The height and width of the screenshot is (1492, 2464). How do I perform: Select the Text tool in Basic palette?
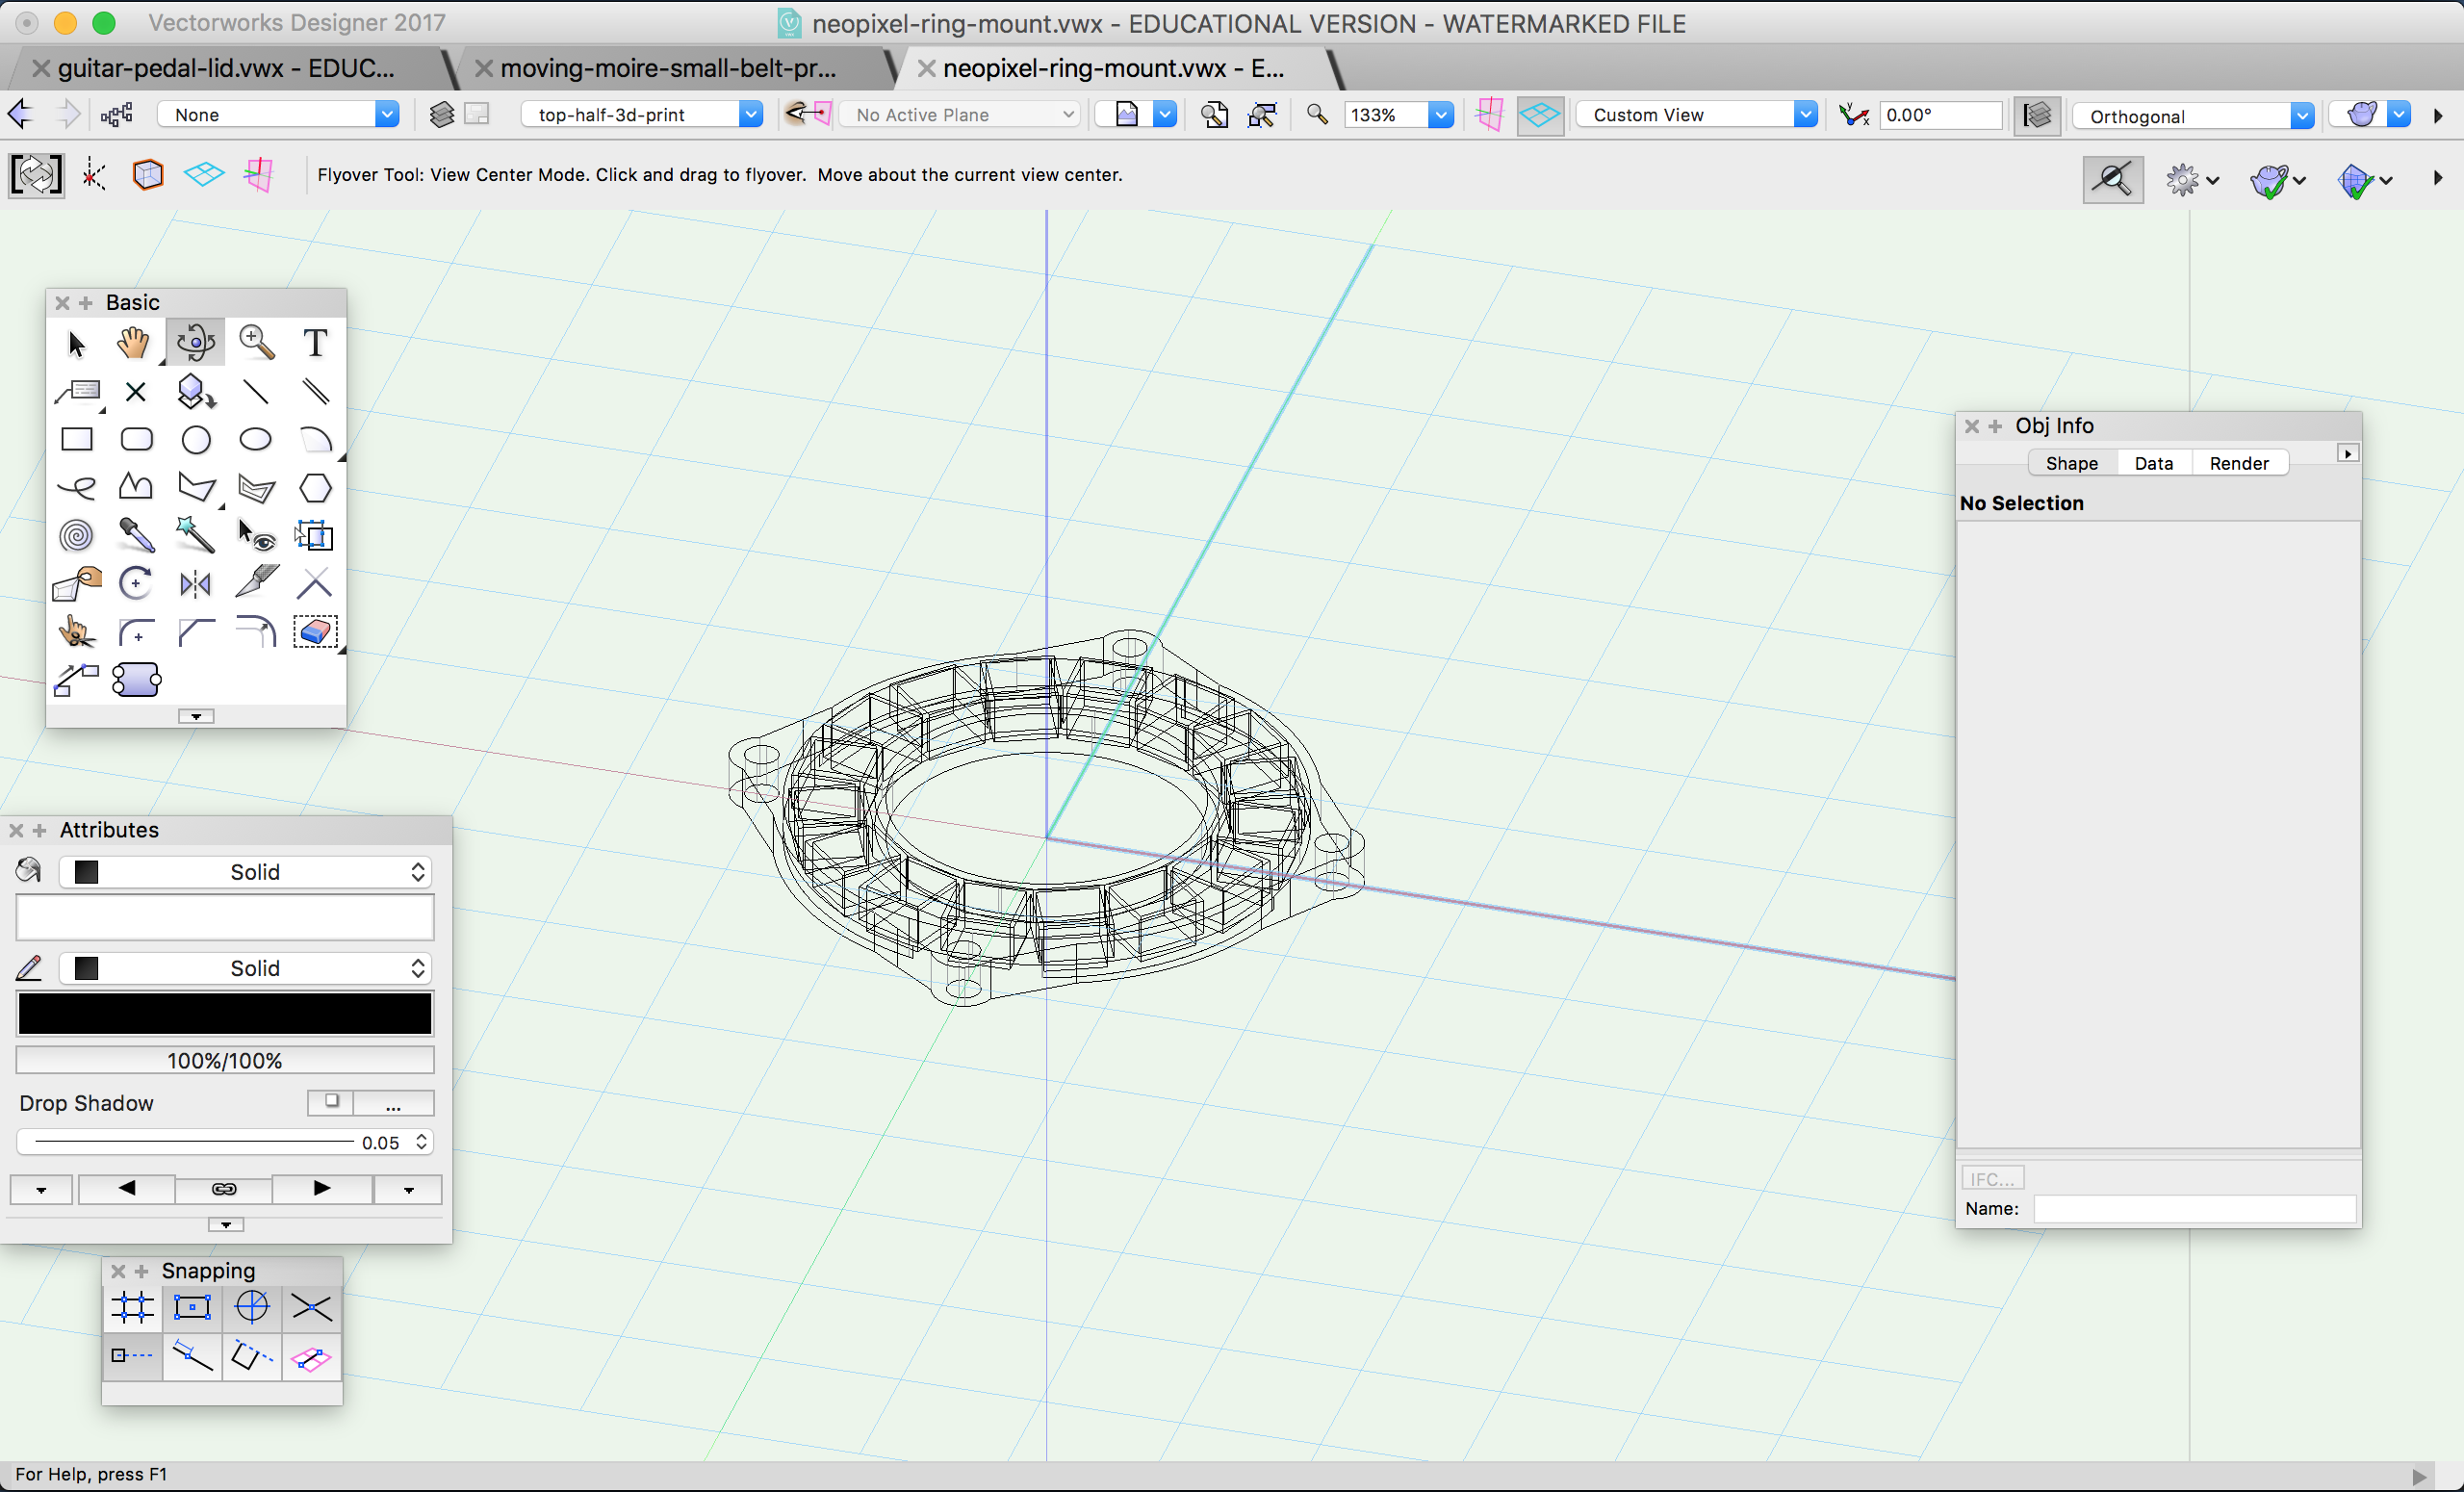tap(315, 343)
